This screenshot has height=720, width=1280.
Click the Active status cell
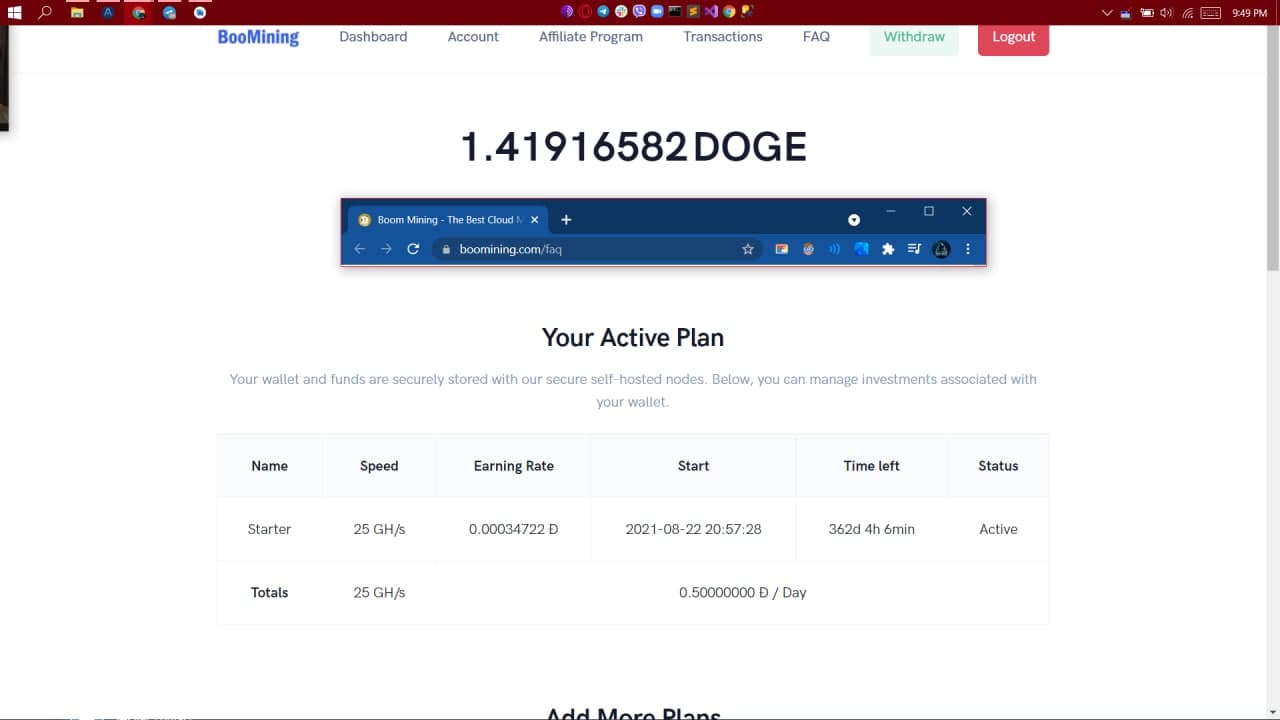tap(998, 529)
